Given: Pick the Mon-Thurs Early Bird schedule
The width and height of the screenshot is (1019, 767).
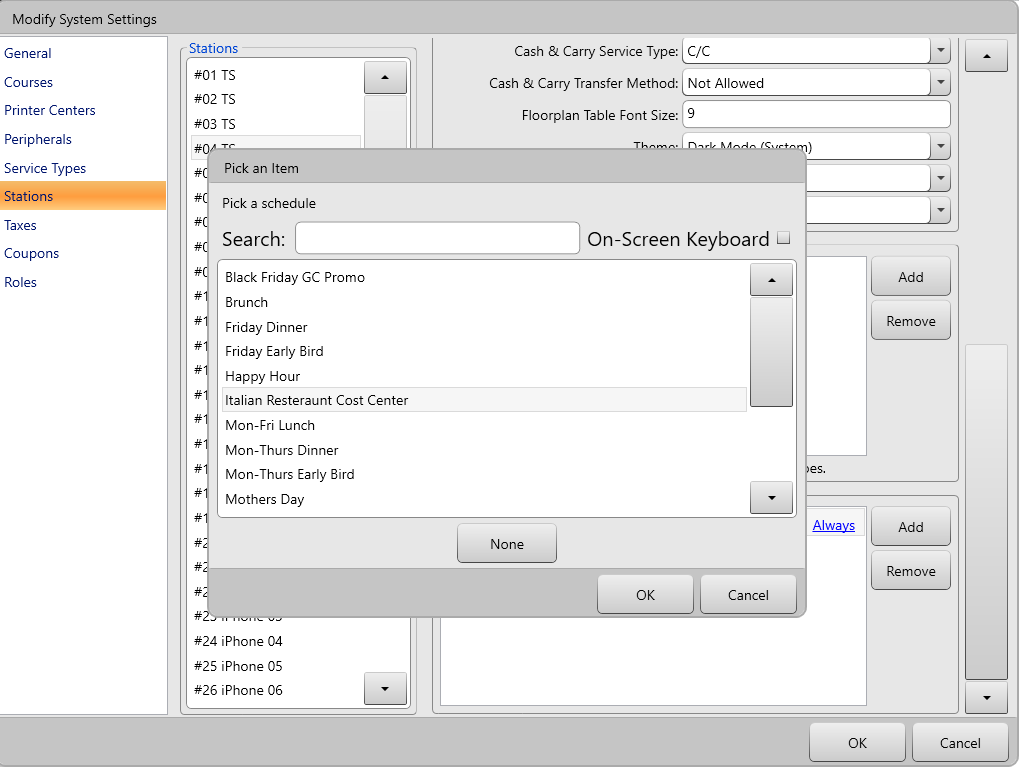Looking at the screenshot, I should [484, 474].
